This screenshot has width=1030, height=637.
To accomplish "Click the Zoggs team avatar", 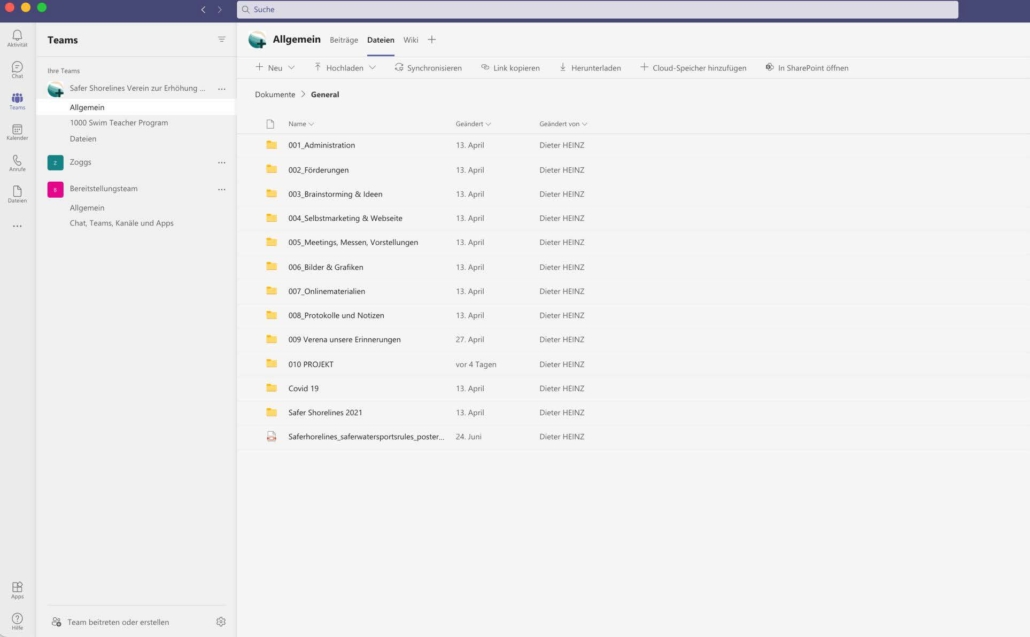I will point(55,162).
